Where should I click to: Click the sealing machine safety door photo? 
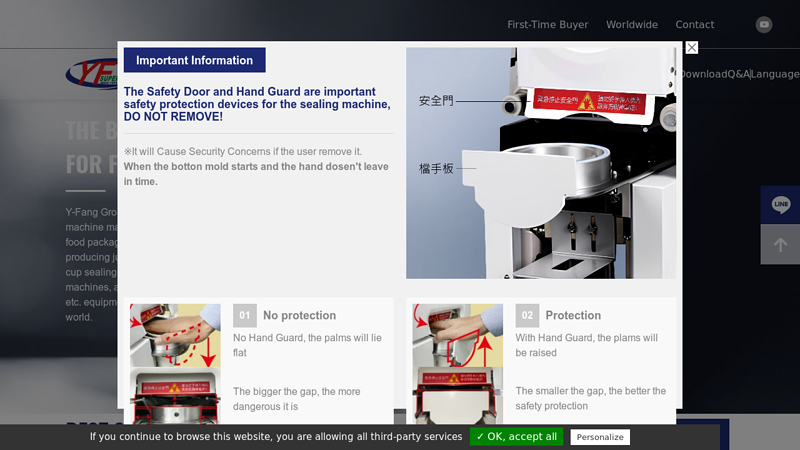pos(541,163)
